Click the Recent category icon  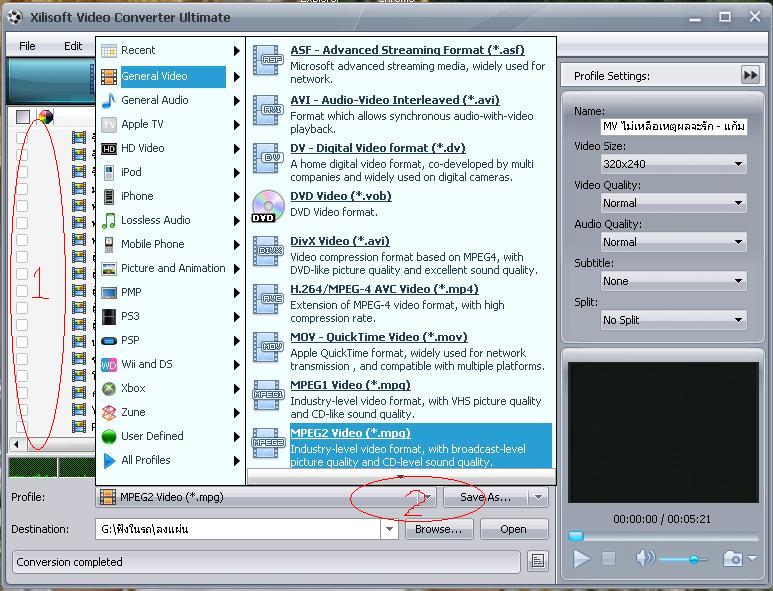point(108,51)
